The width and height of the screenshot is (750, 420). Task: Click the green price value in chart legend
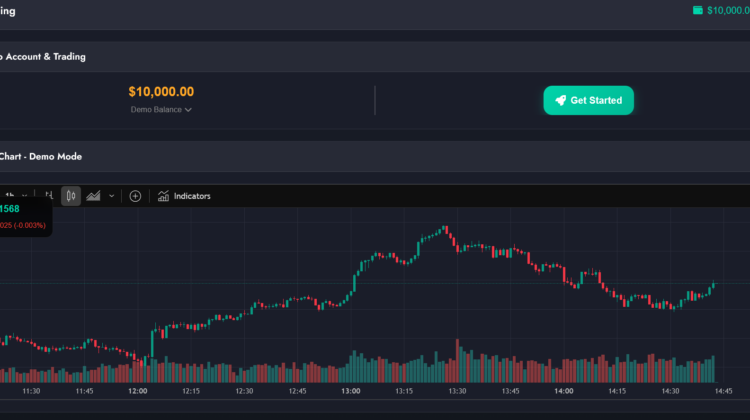click(10, 209)
